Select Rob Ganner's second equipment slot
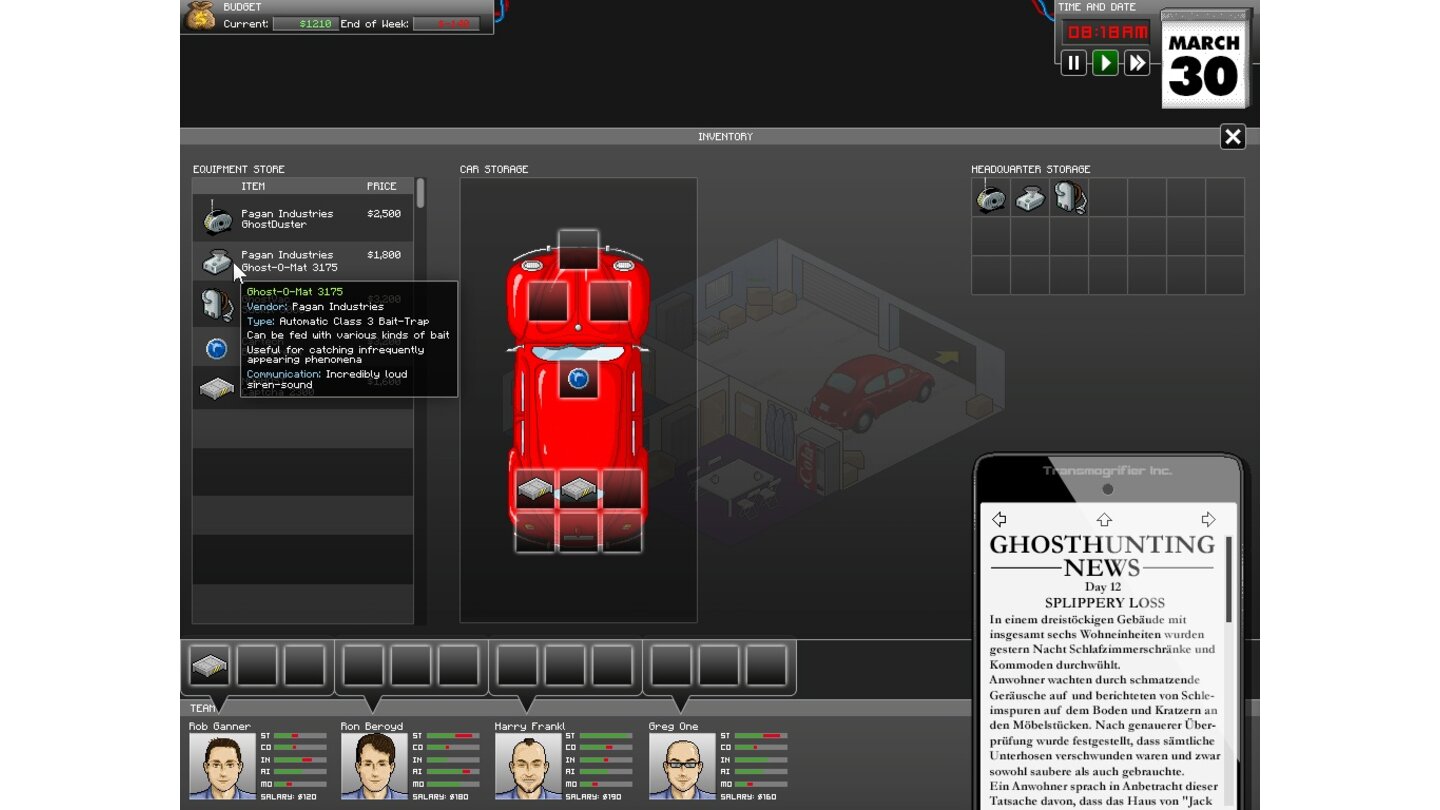 point(257,665)
